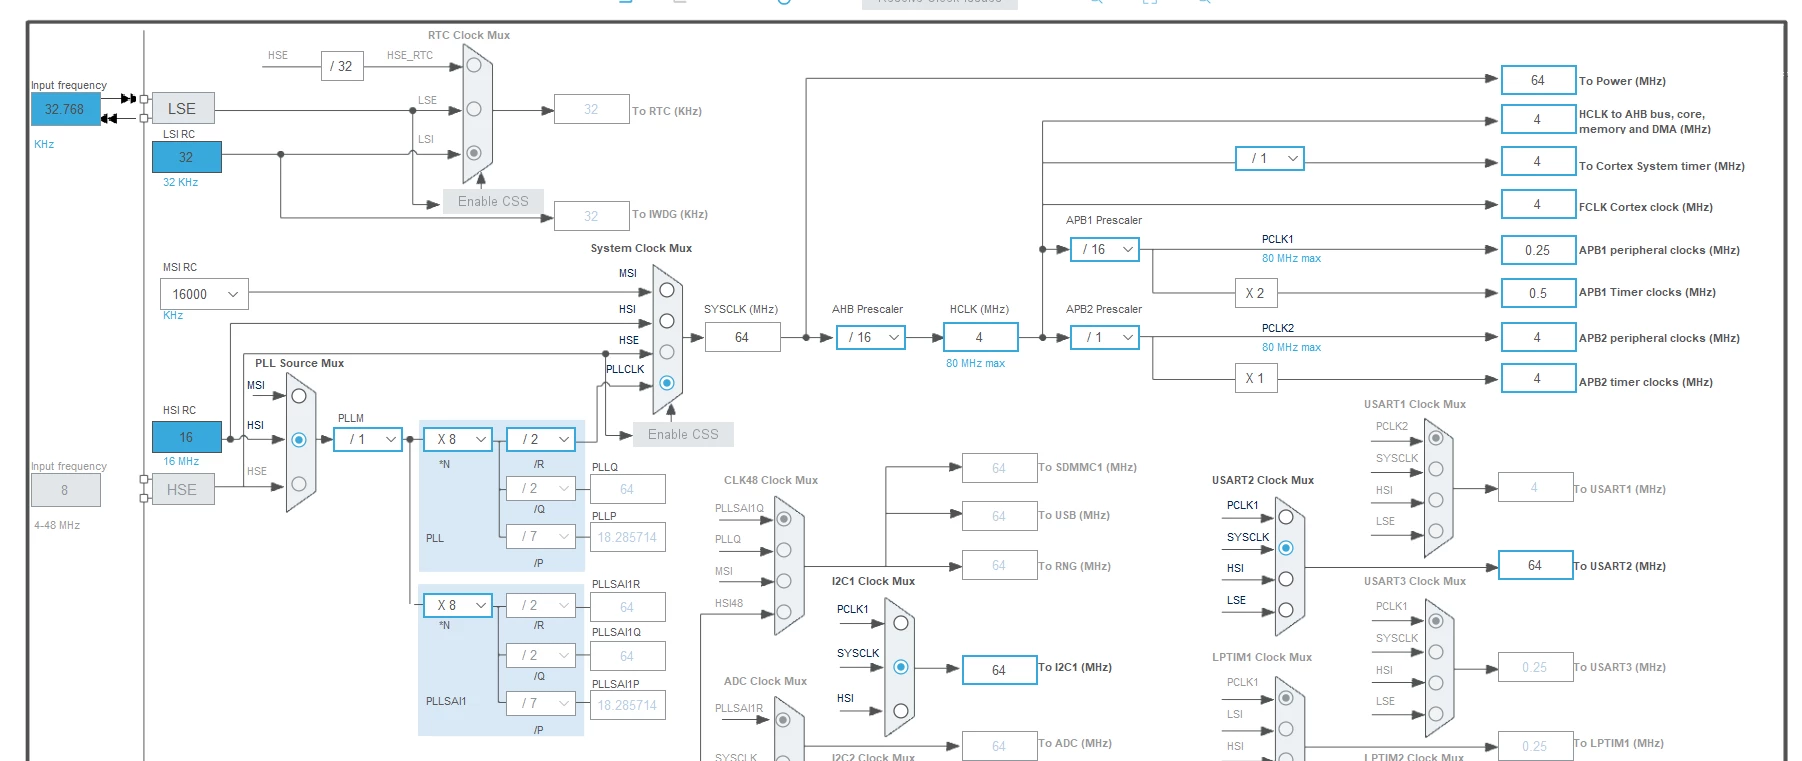Viewport: 1802px width, 761px height.
Task: Select HSE_RTC in RTC Clock Mux
Action: (474, 65)
